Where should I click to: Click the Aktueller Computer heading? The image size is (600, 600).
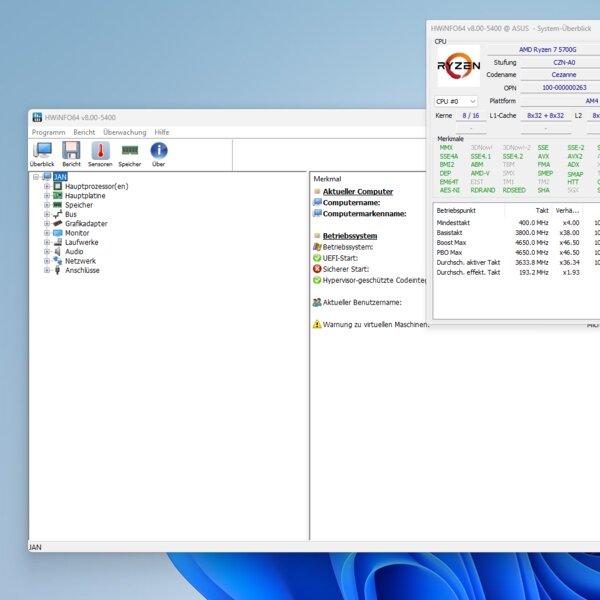(x=358, y=191)
